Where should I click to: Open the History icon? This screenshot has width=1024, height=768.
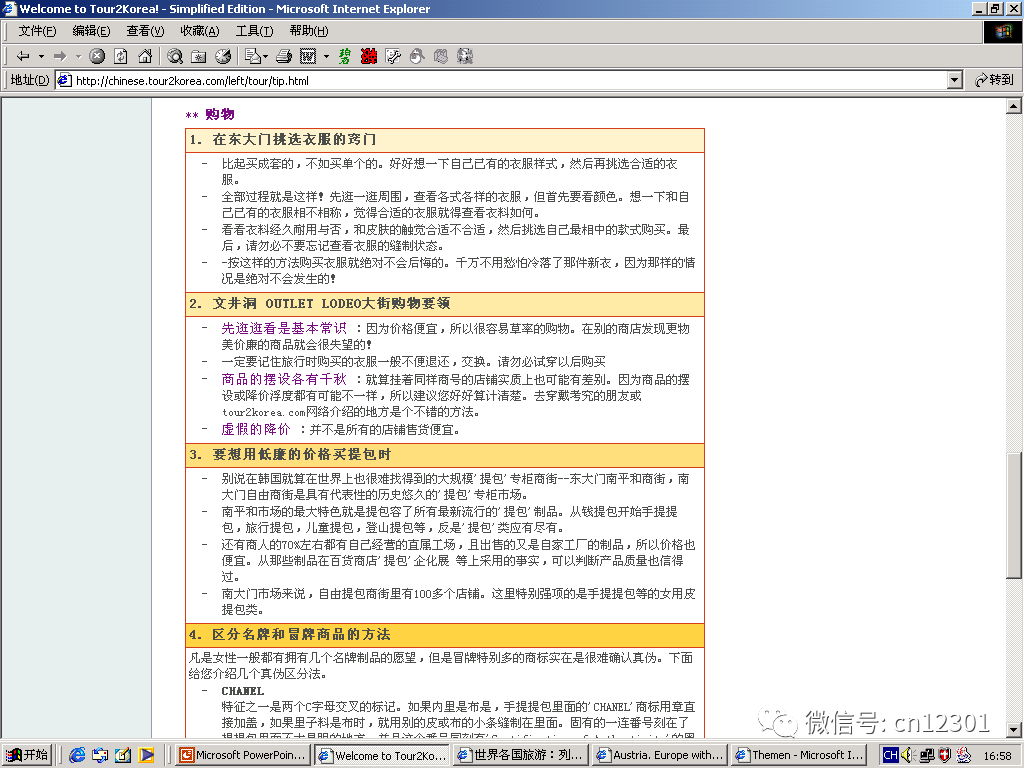(223, 56)
